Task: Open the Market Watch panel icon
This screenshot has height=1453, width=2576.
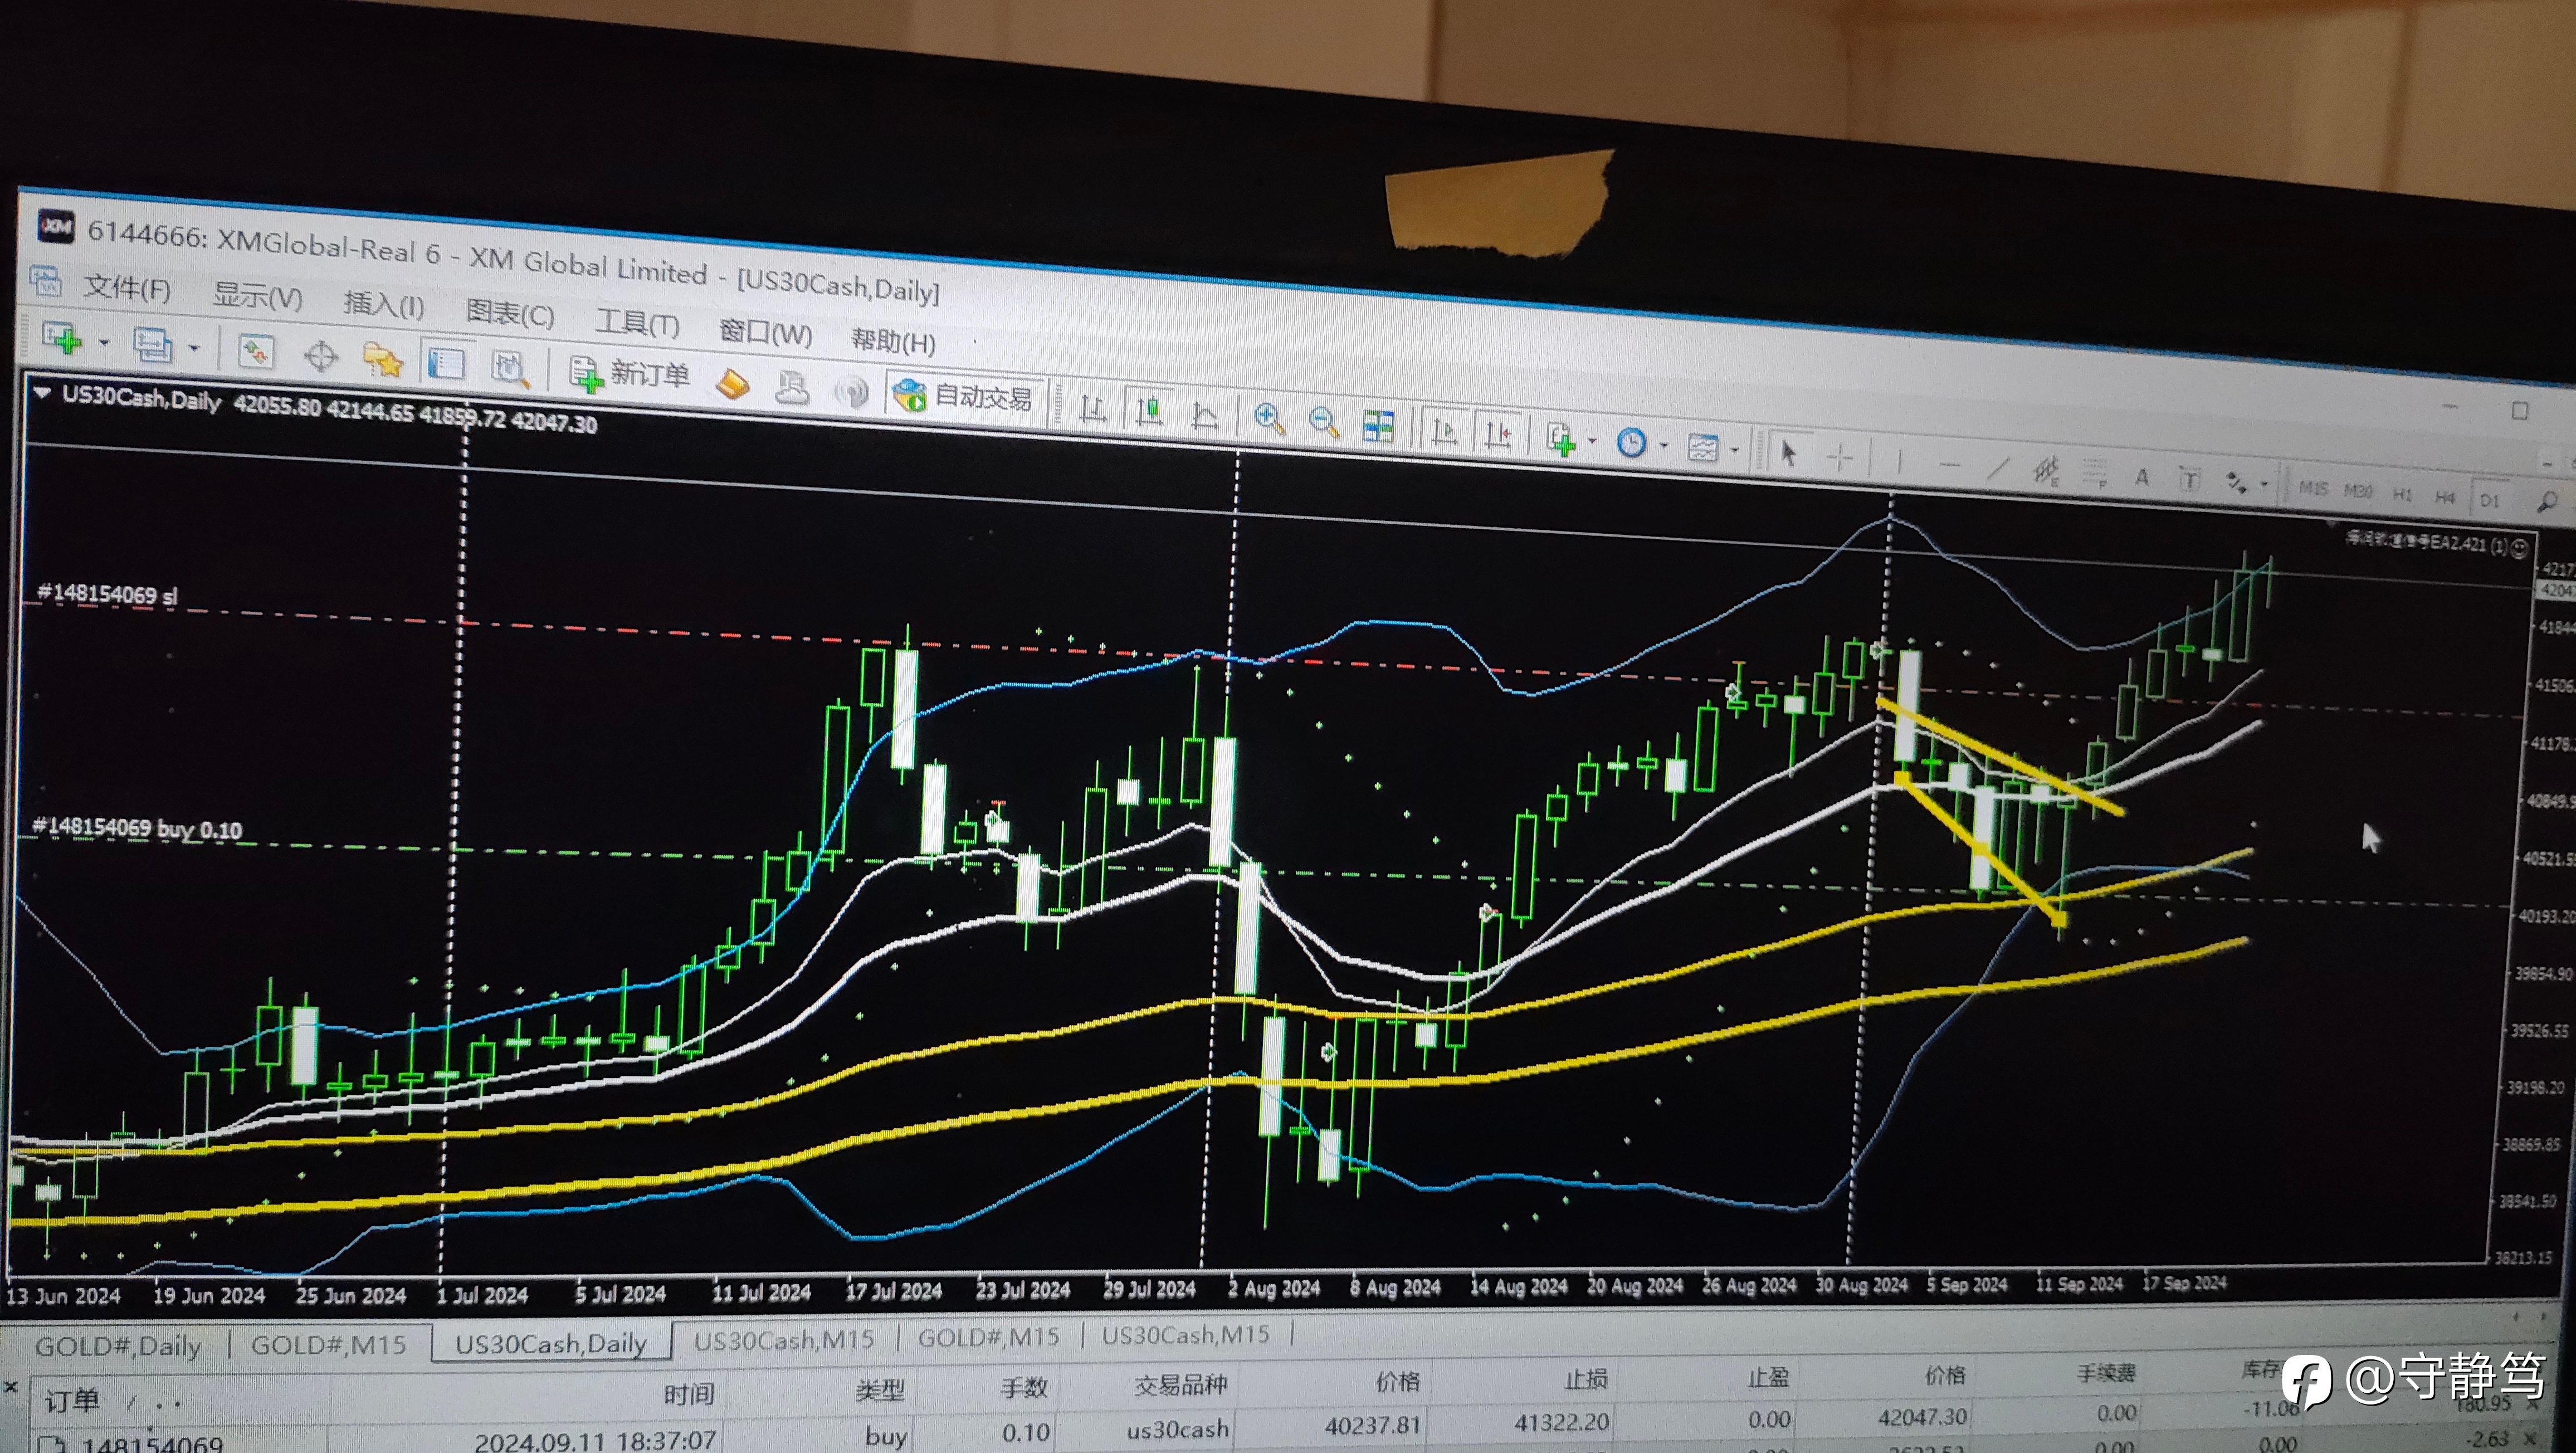Action: click(255, 353)
